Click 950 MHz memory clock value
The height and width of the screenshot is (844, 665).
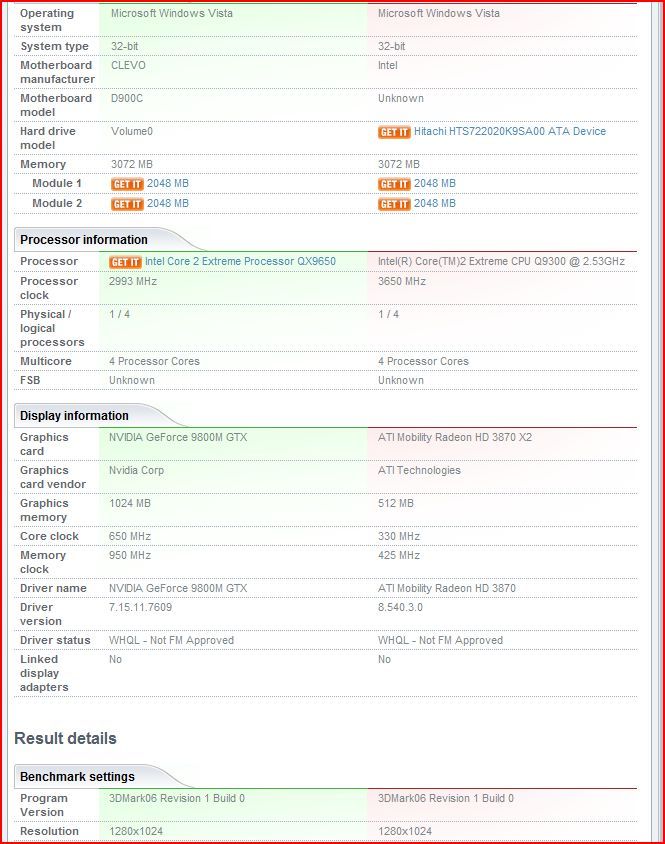coord(130,555)
